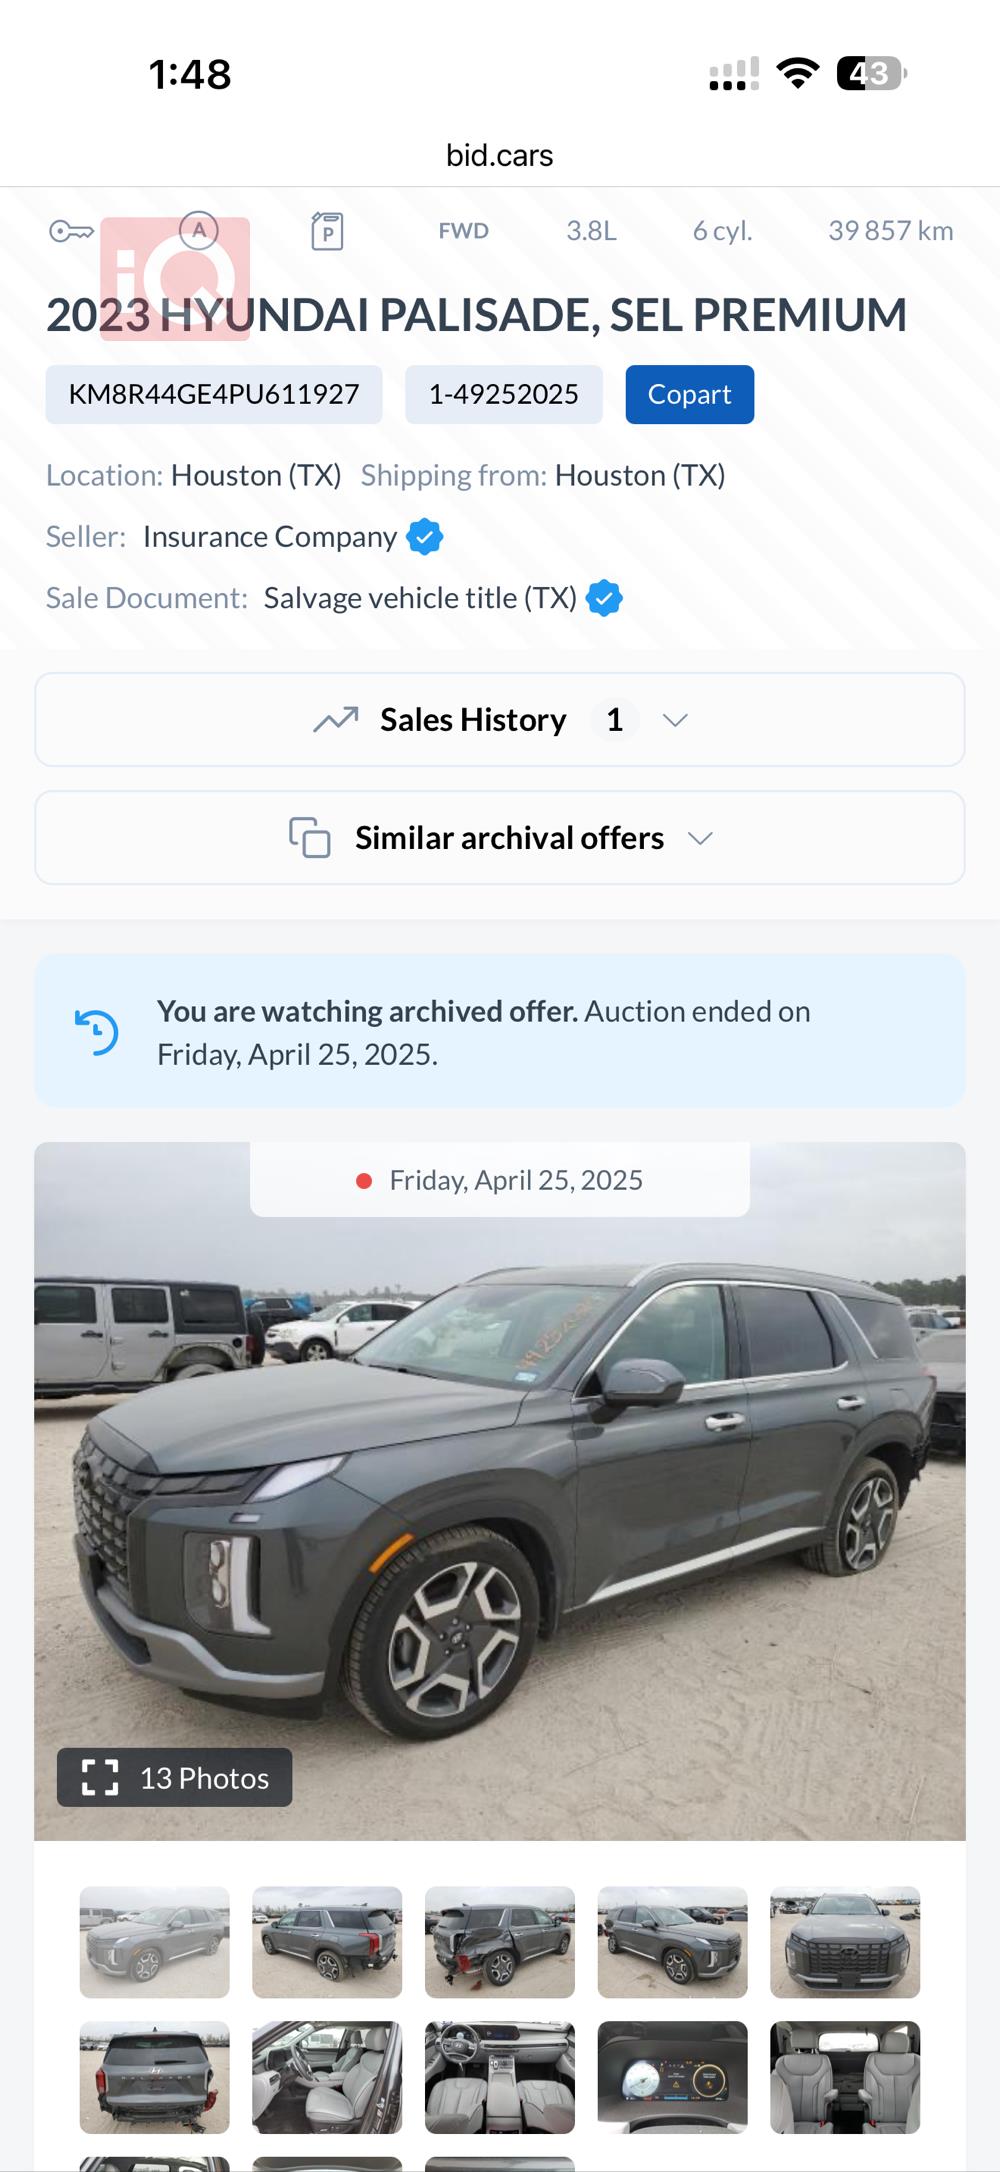Open the Copart auction link
Screen dimensions: 1000x2172
tap(689, 395)
